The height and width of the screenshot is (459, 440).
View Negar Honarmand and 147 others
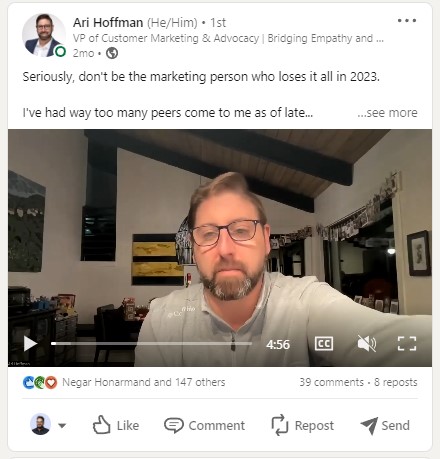144,382
